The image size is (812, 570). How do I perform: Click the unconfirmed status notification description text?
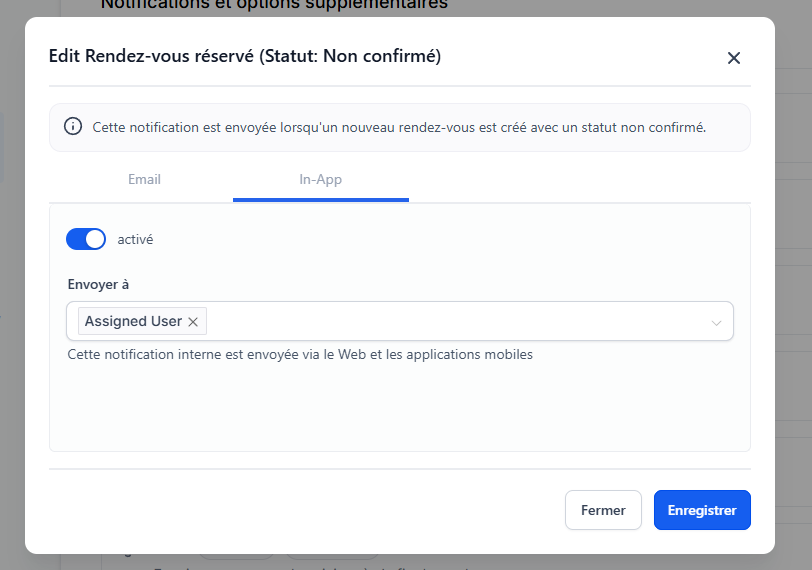tap(399, 128)
